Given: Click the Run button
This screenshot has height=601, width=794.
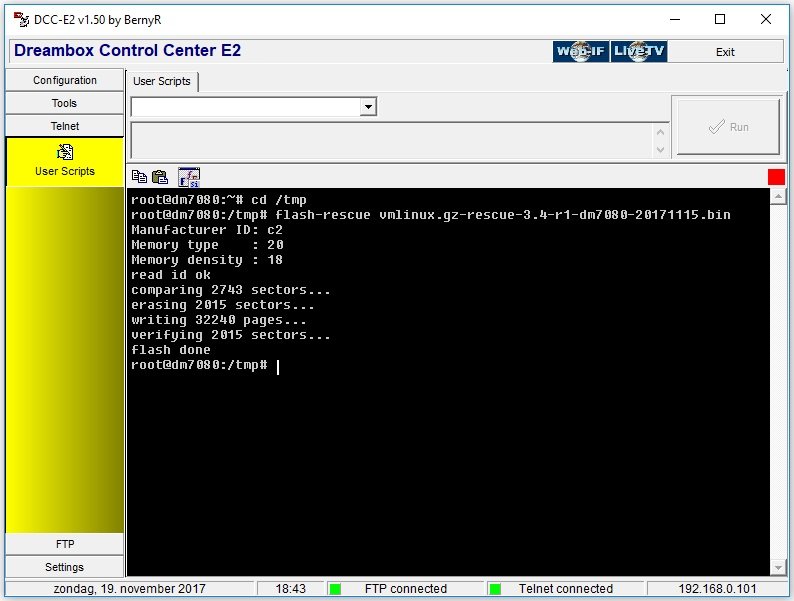Looking at the screenshot, I should point(728,127).
